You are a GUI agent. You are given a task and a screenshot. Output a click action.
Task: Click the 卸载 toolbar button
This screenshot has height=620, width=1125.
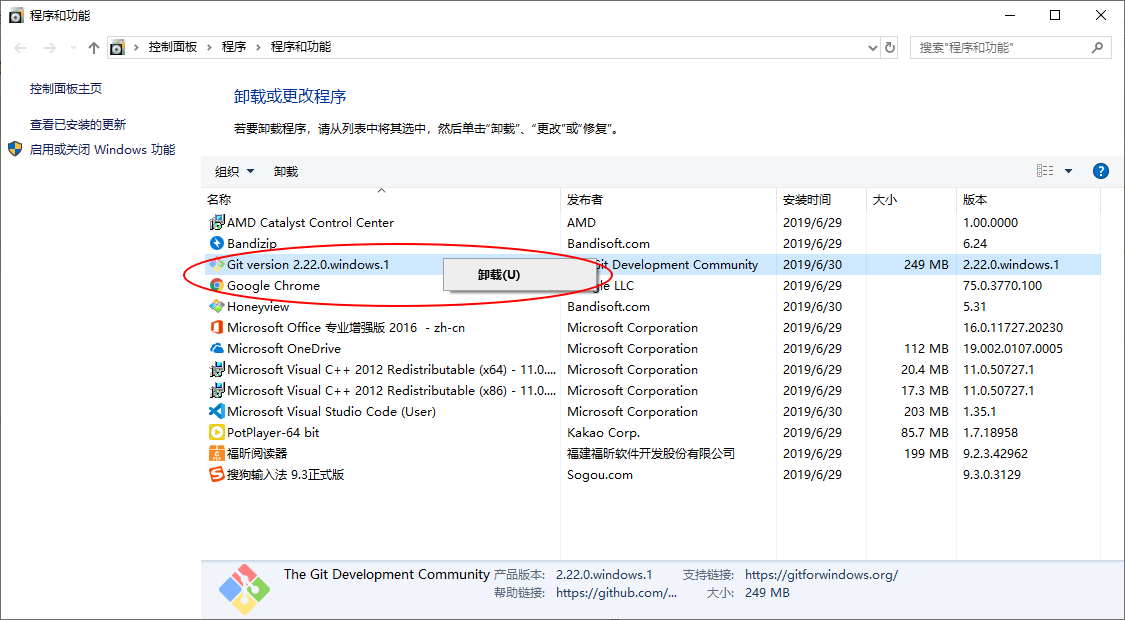point(286,172)
